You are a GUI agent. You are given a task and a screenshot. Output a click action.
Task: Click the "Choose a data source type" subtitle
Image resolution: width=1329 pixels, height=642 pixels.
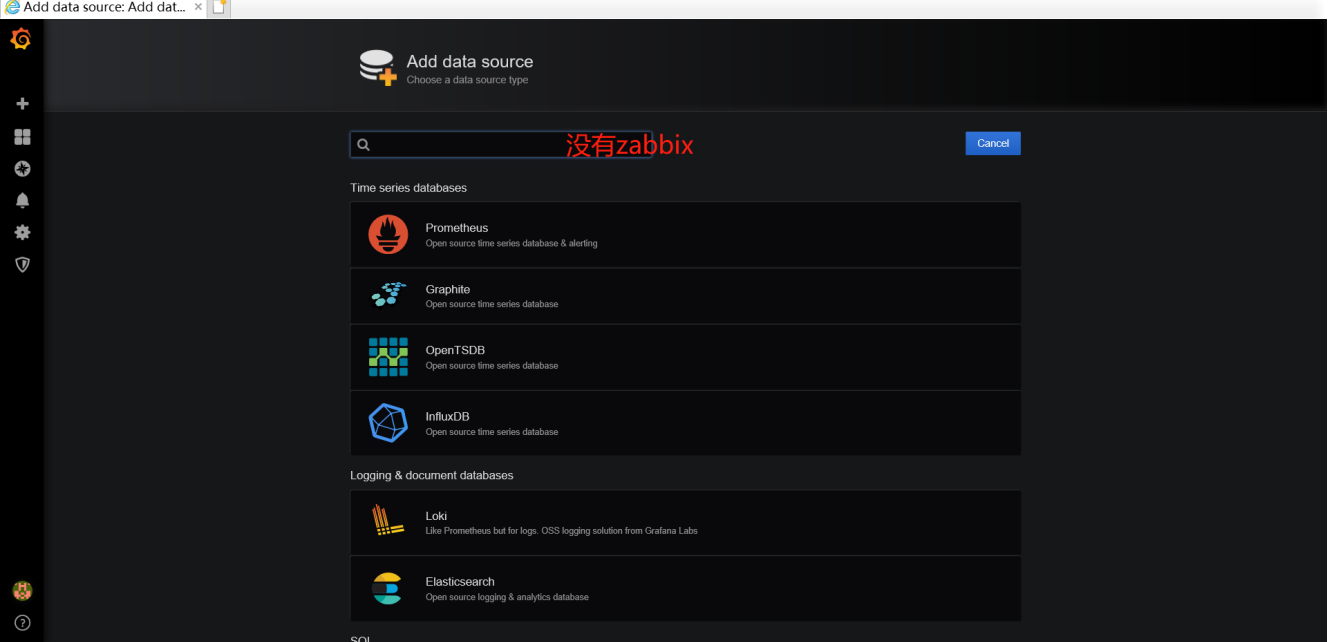tap(467, 80)
